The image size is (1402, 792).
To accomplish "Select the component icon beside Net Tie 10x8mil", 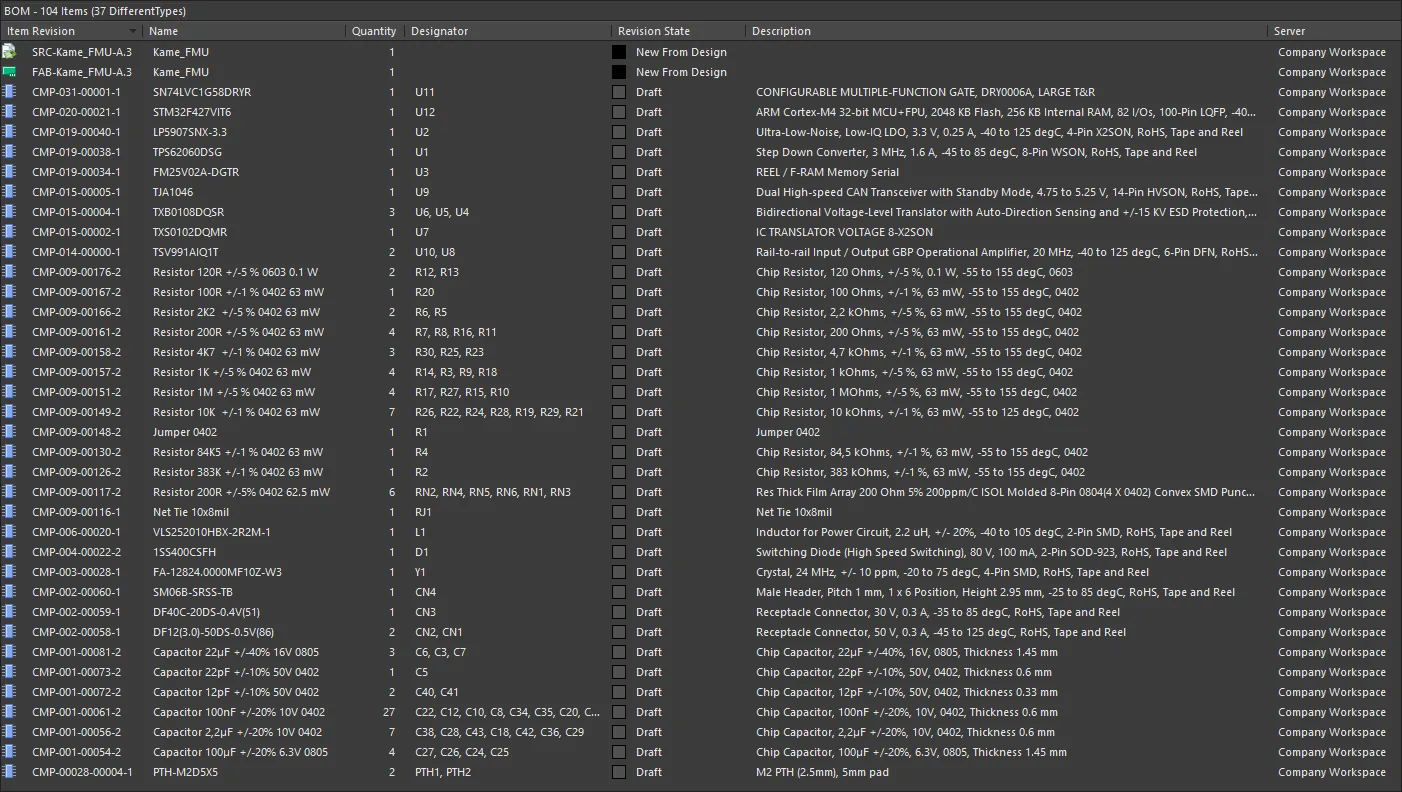I will pyautogui.click(x=10, y=511).
